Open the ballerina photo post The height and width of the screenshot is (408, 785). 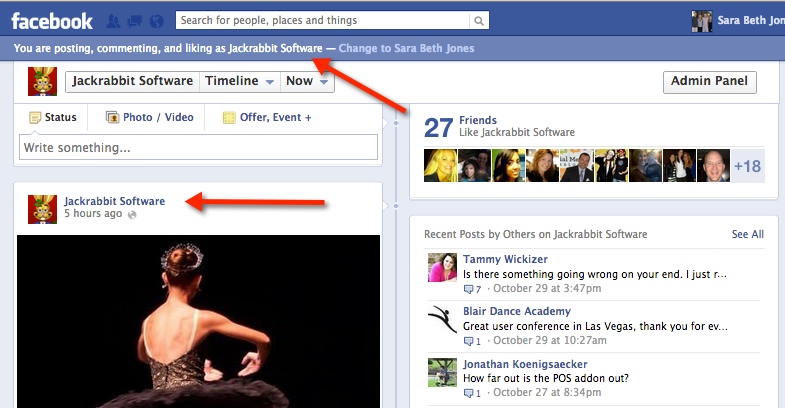coord(198,321)
